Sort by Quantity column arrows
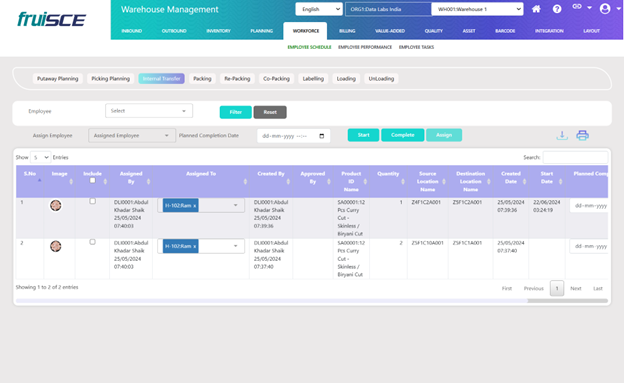Screen dimensions: 624x383 [x=403, y=182]
